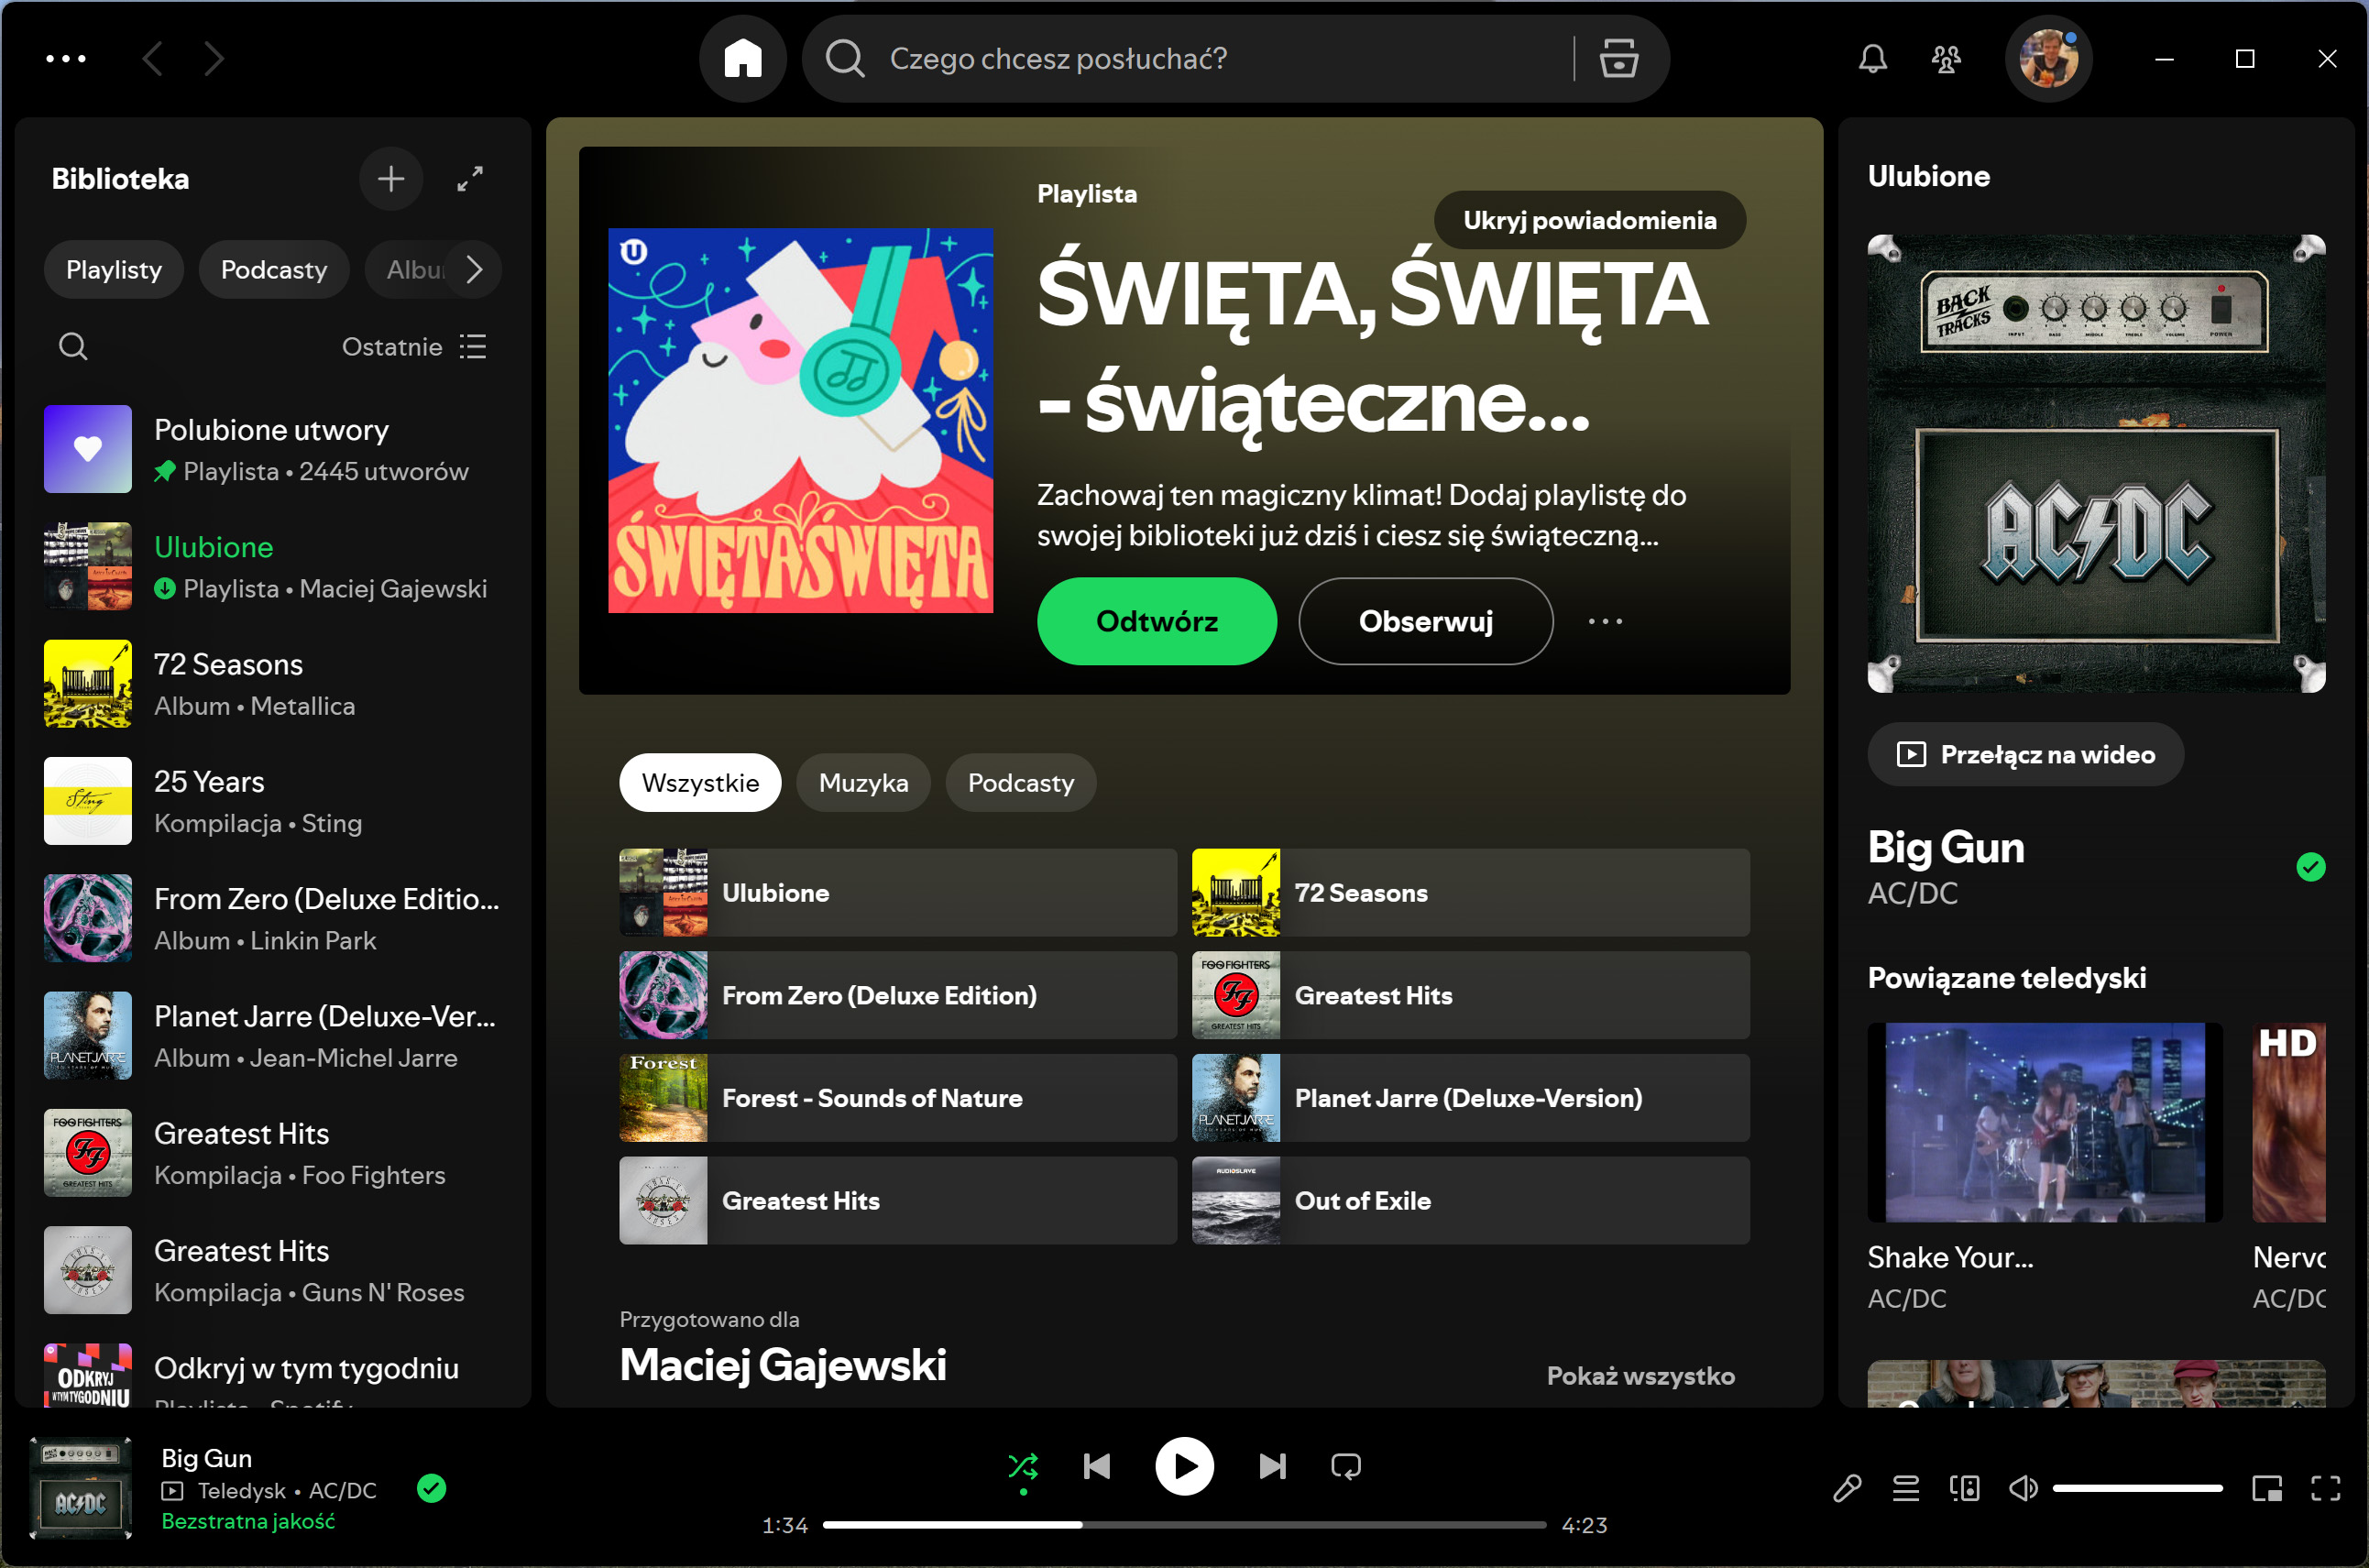
Task: Click the green Odtwórz button
Action: pyautogui.click(x=1156, y=621)
